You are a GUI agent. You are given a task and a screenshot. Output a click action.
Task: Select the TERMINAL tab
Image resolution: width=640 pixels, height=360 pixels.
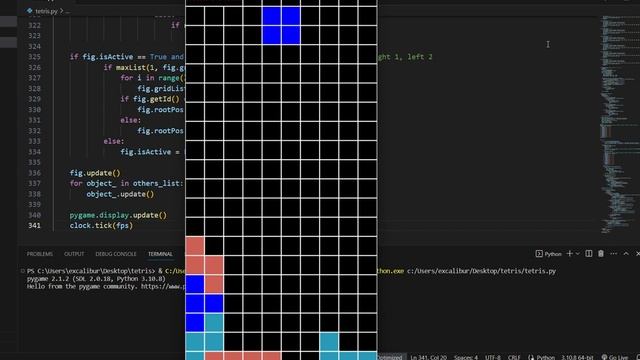tap(160, 254)
